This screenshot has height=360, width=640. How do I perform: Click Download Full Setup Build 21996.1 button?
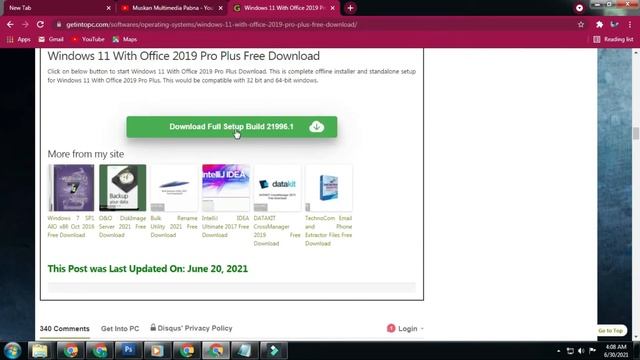tap(232, 127)
